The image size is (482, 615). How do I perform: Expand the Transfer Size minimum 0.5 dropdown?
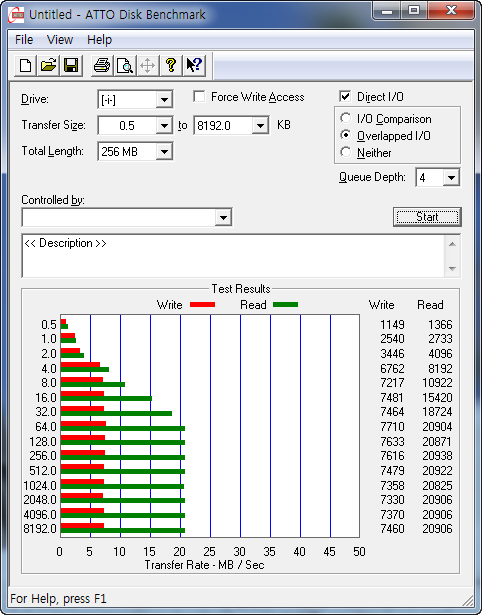tap(164, 126)
